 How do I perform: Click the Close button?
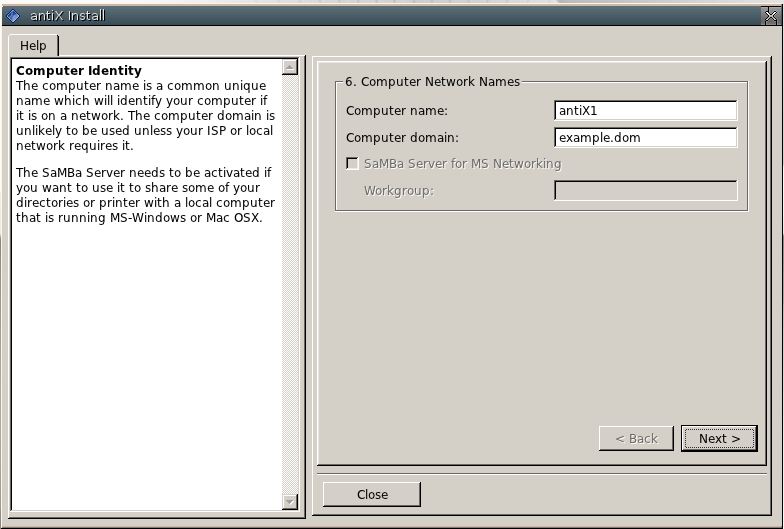click(x=372, y=494)
